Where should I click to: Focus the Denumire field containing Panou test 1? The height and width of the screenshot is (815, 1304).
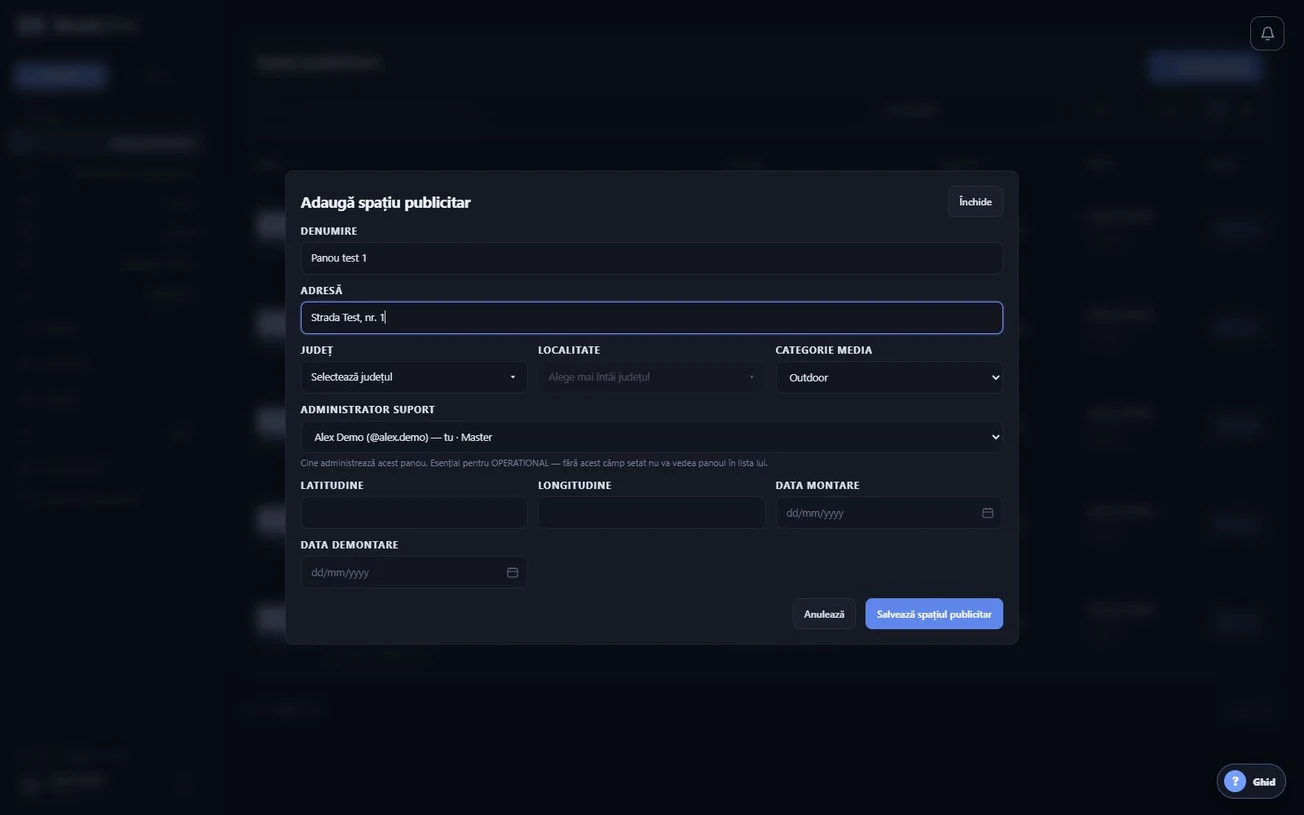pos(652,258)
